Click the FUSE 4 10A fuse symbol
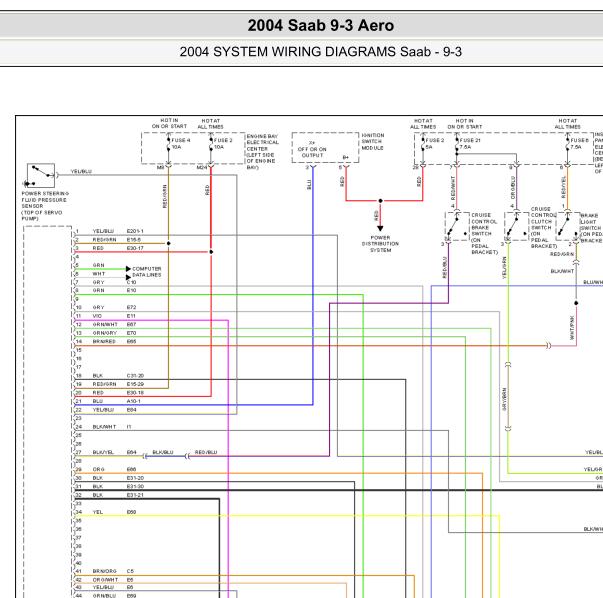Viewport: 603px width, 598px height. [168, 146]
